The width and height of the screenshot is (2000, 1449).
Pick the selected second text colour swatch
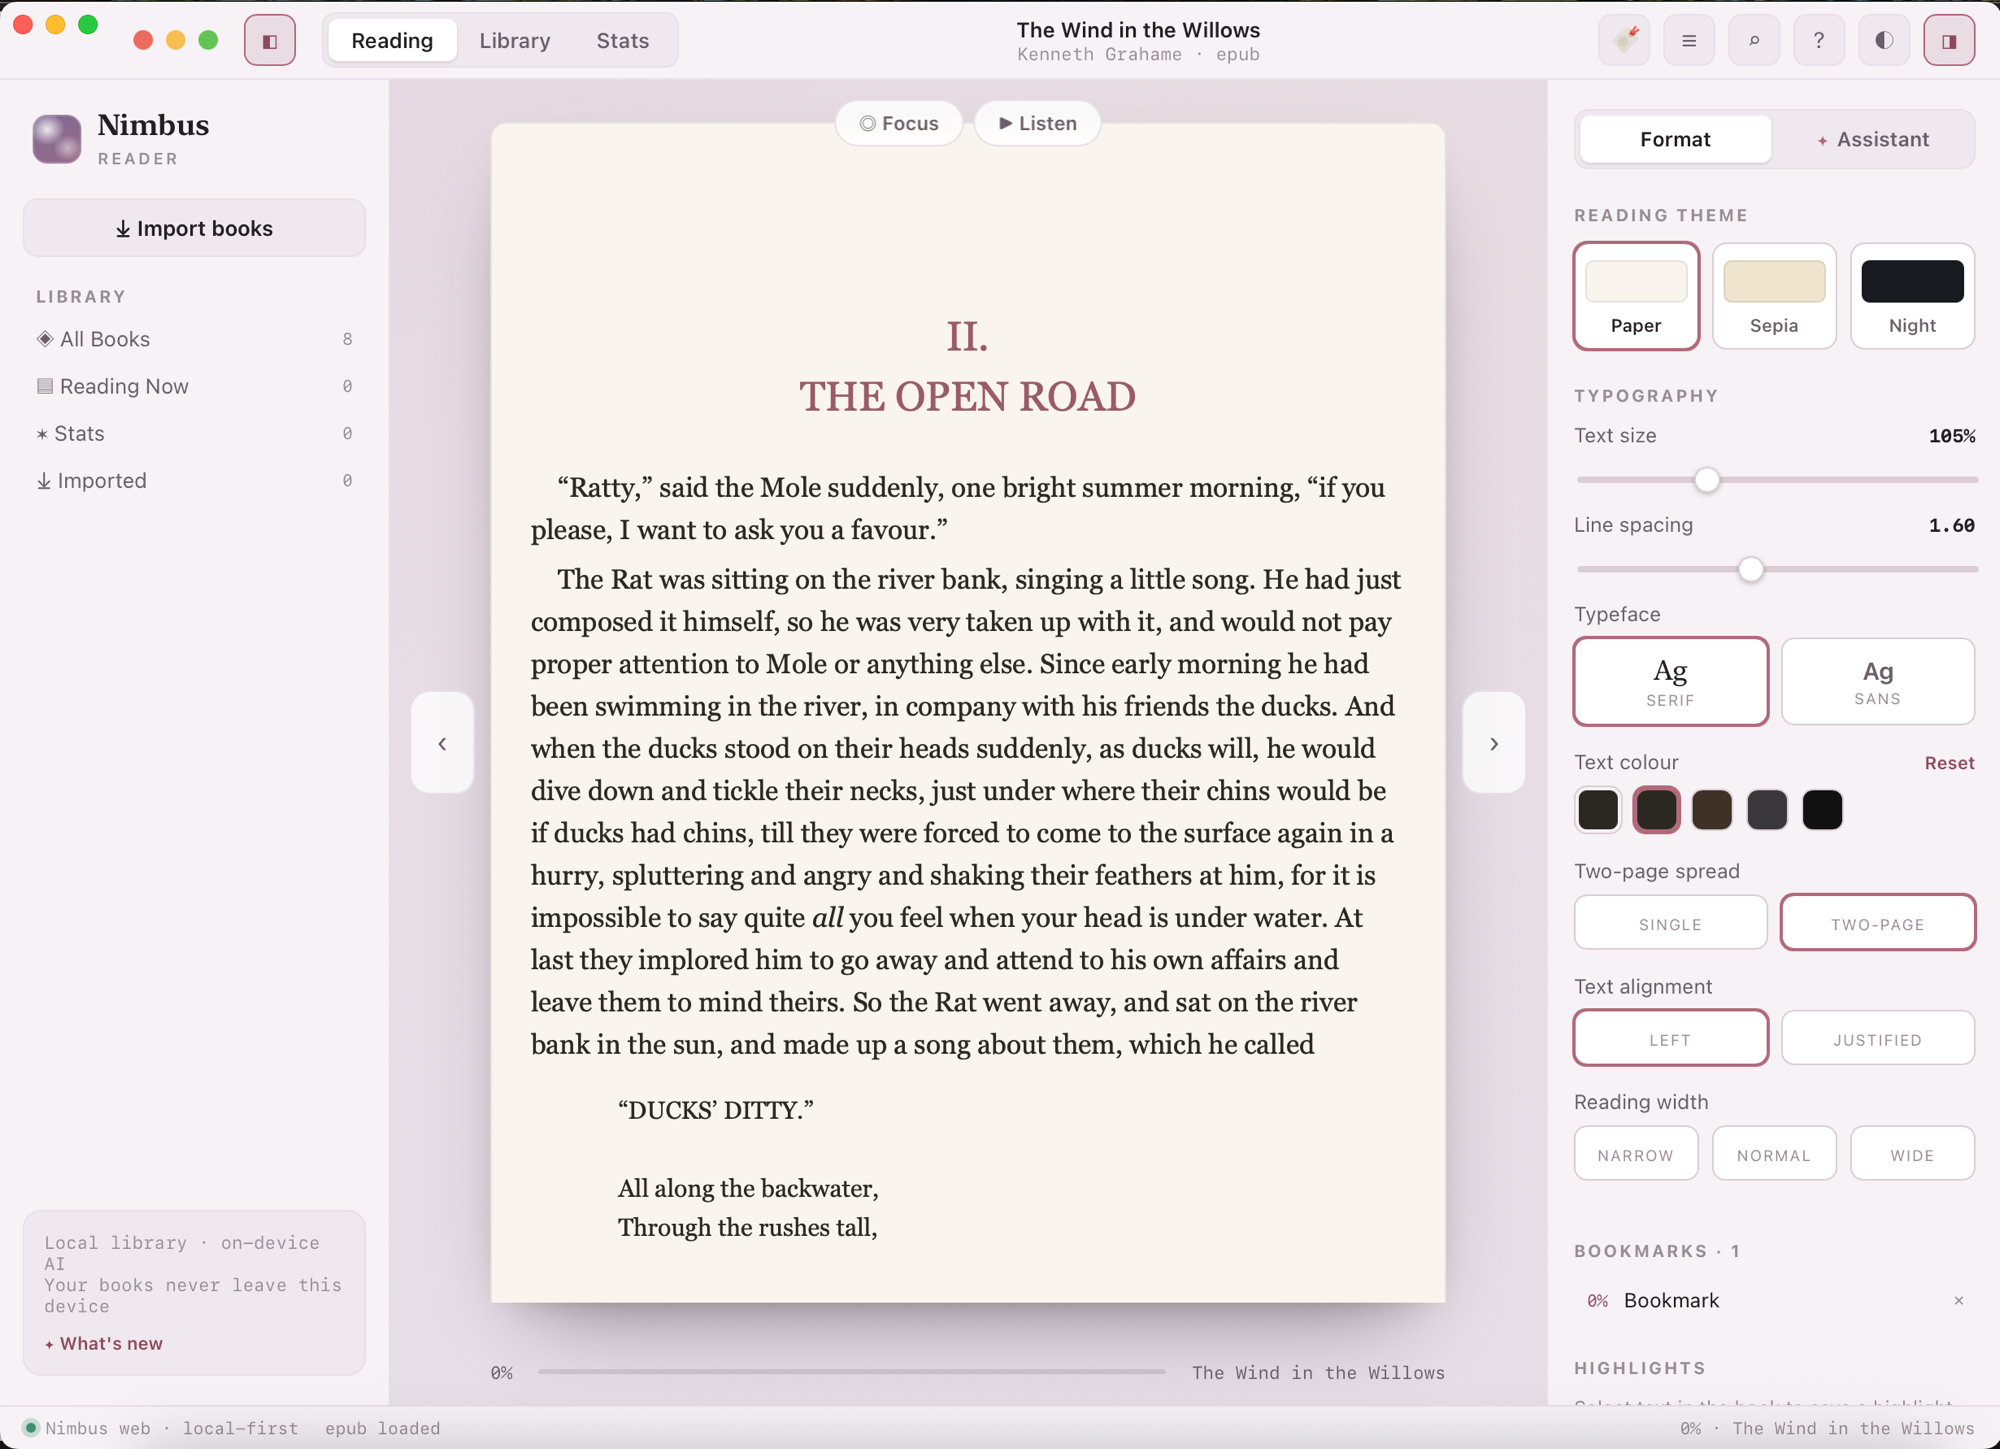[1656, 810]
